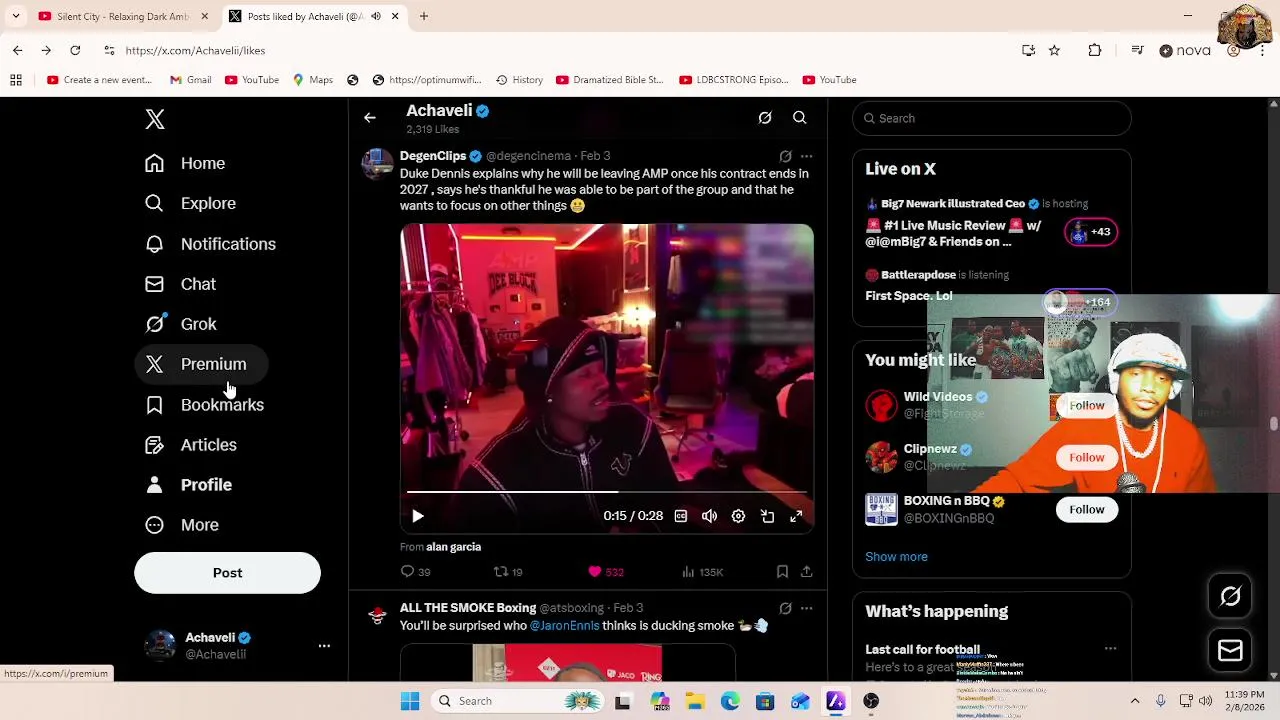Open video settings gear

(x=738, y=516)
